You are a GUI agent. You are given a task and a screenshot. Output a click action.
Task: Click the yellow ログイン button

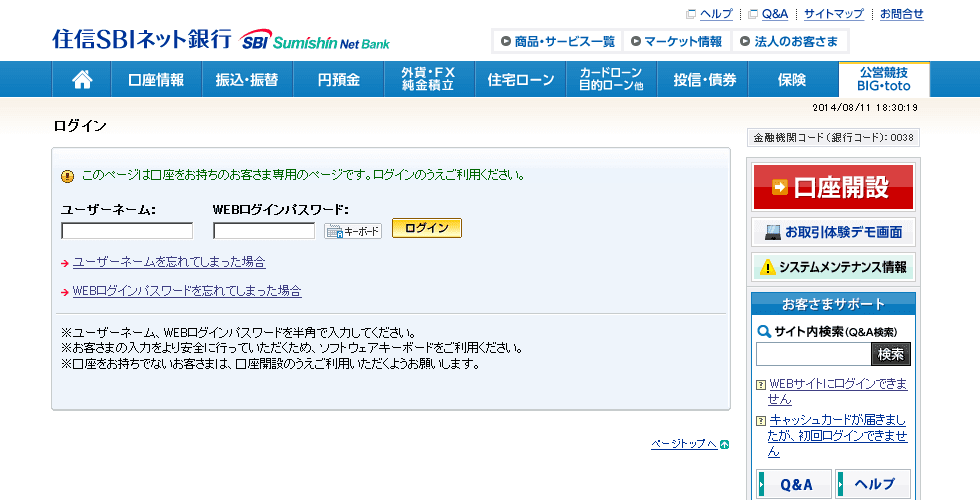click(x=427, y=228)
